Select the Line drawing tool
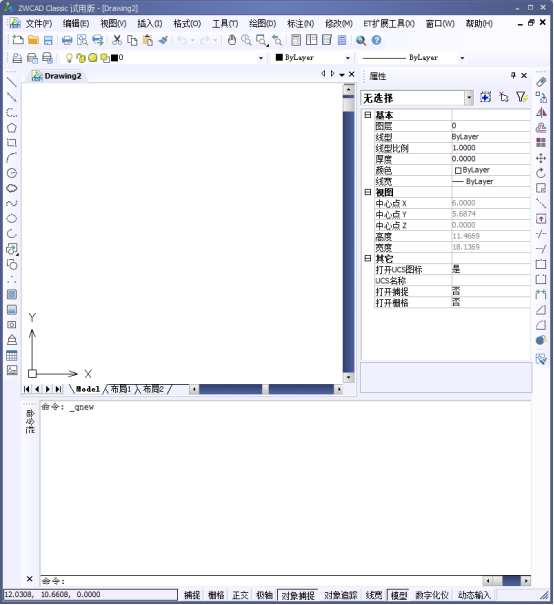The image size is (554, 605). point(12,82)
